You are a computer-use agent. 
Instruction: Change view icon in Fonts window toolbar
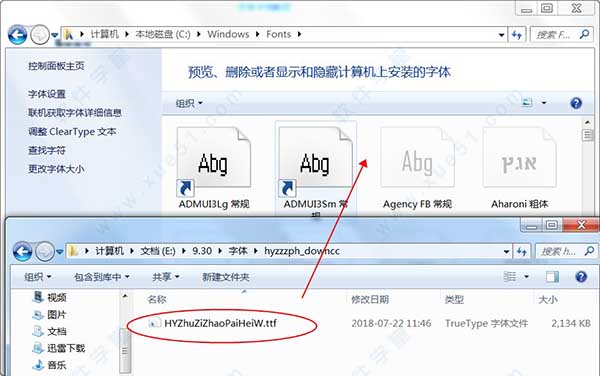(527, 103)
